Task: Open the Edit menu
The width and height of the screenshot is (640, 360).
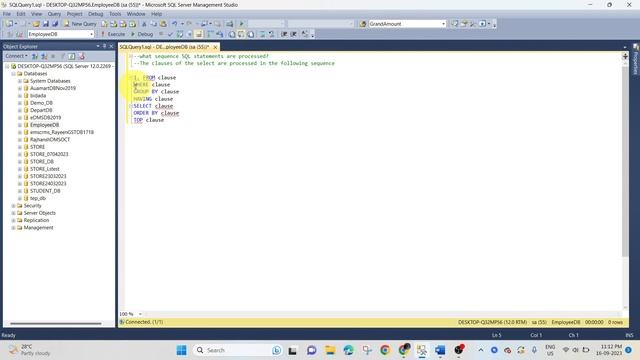Action: coord(21,14)
